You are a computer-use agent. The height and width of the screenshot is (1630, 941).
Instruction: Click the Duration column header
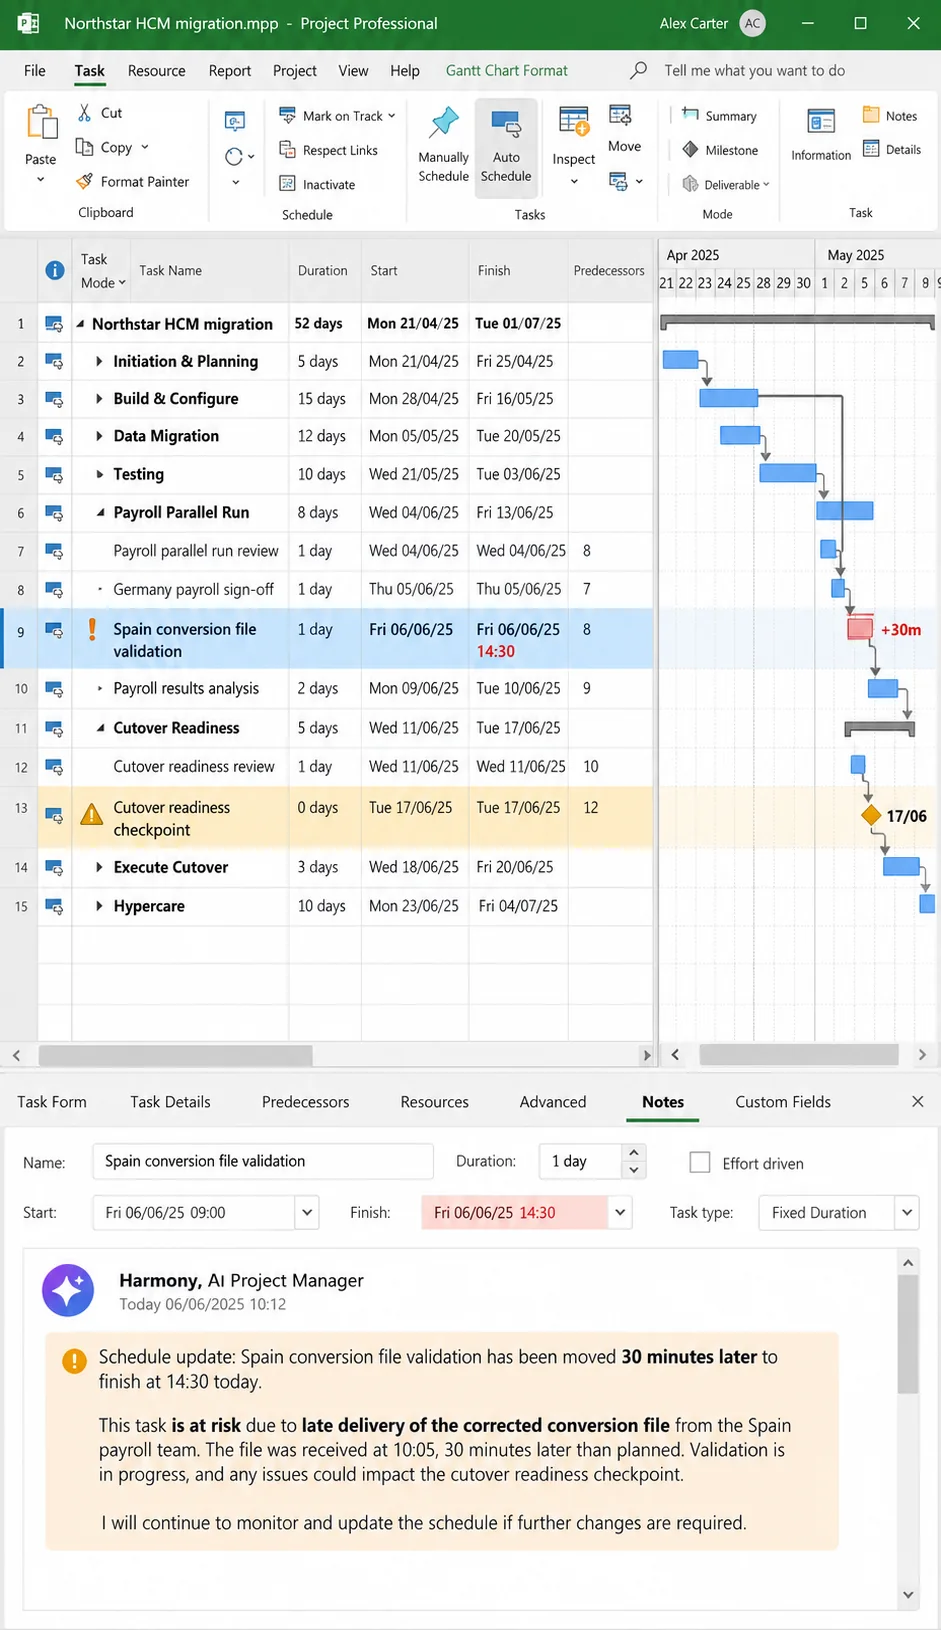click(x=323, y=270)
